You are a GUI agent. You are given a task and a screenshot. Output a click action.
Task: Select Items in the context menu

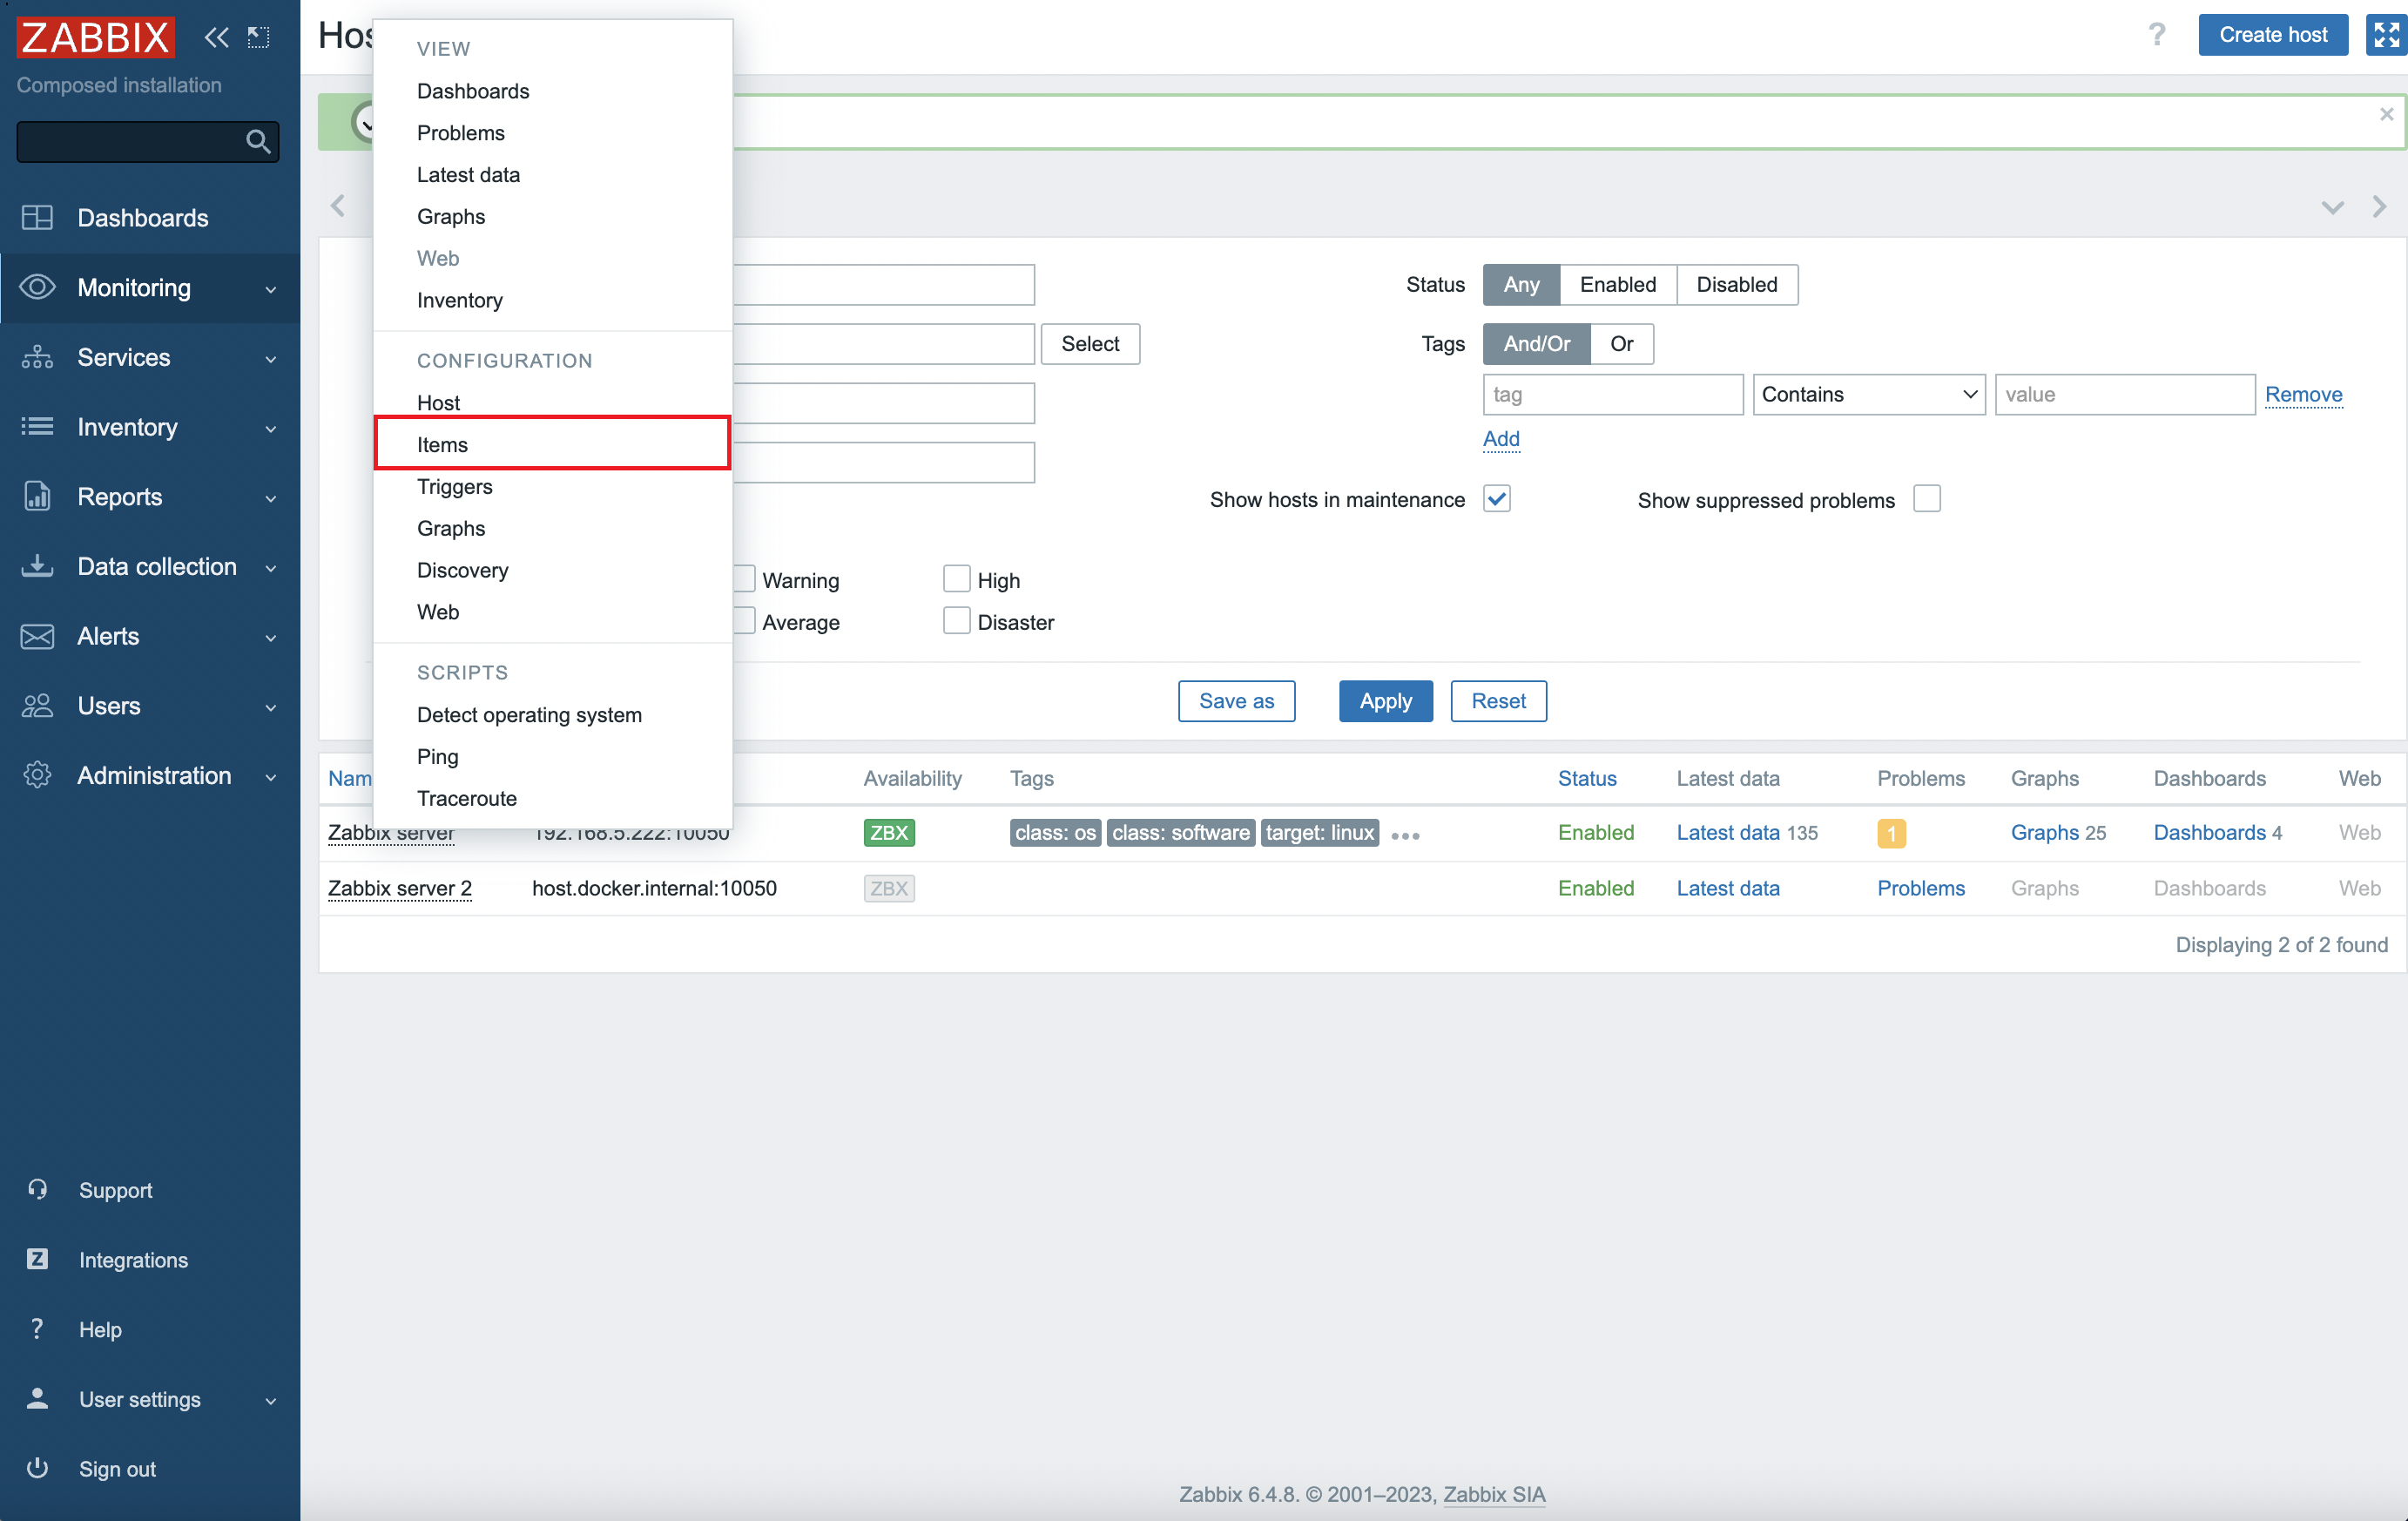552,444
